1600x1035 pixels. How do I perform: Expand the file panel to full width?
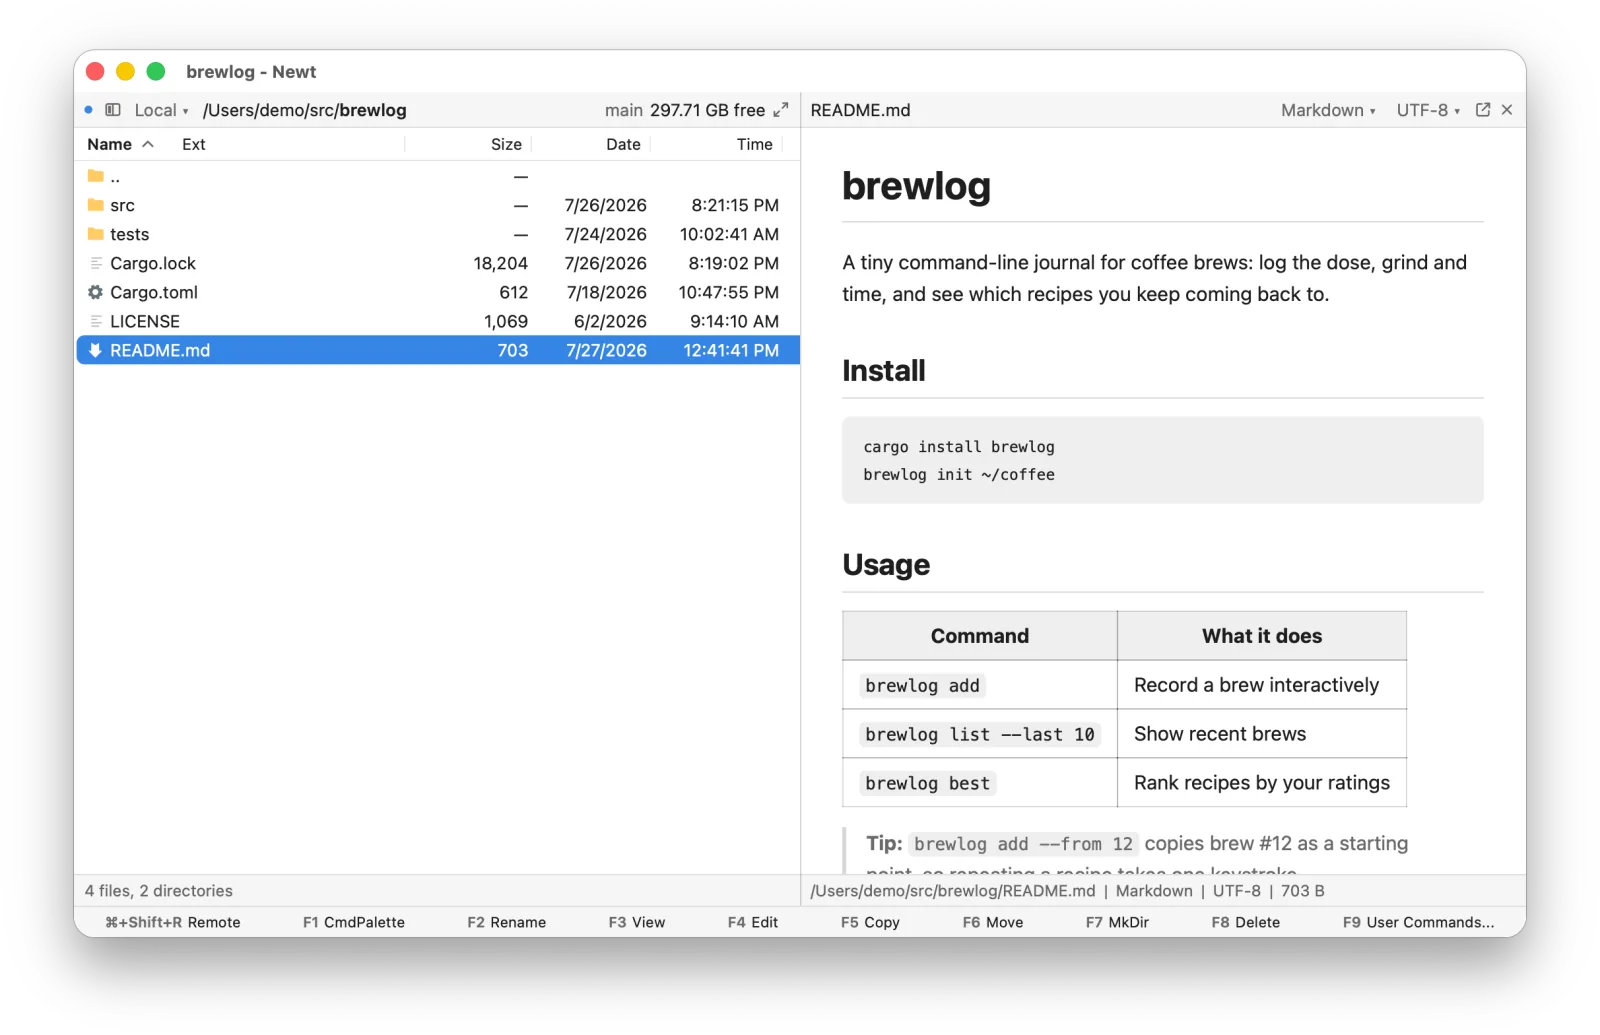click(x=781, y=110)
